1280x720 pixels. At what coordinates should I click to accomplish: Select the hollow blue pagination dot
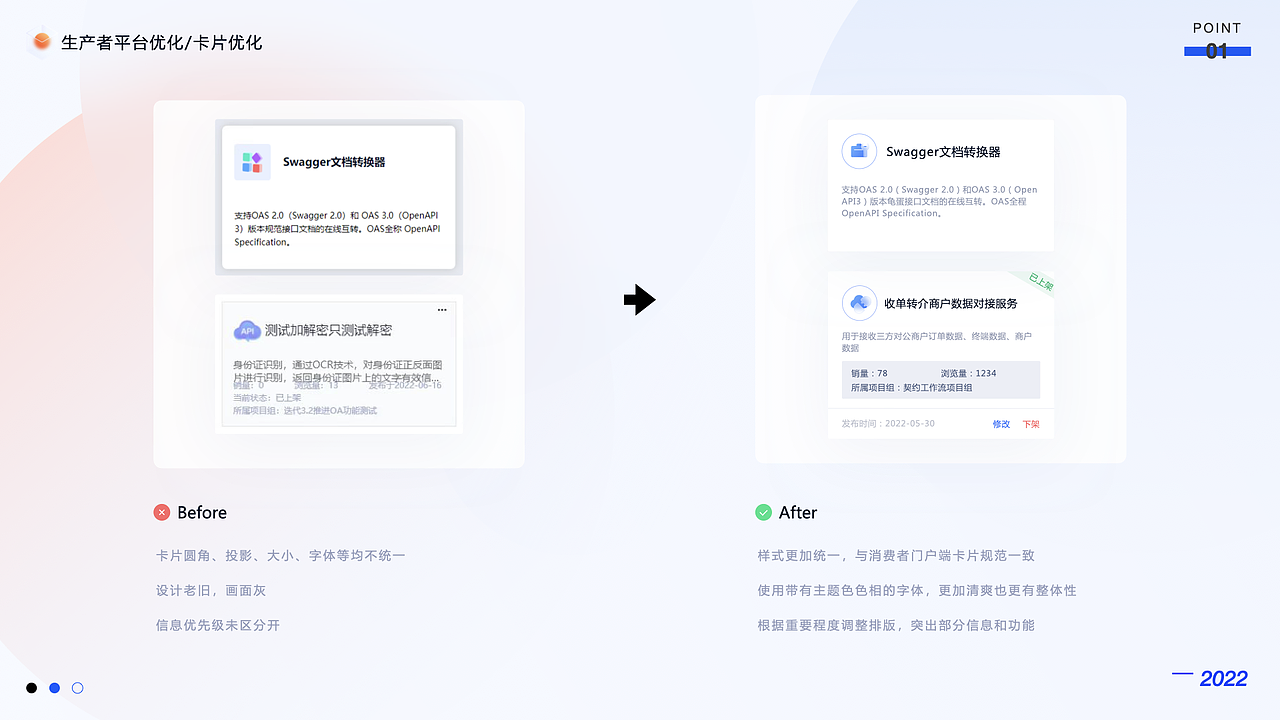coord(78,688)
